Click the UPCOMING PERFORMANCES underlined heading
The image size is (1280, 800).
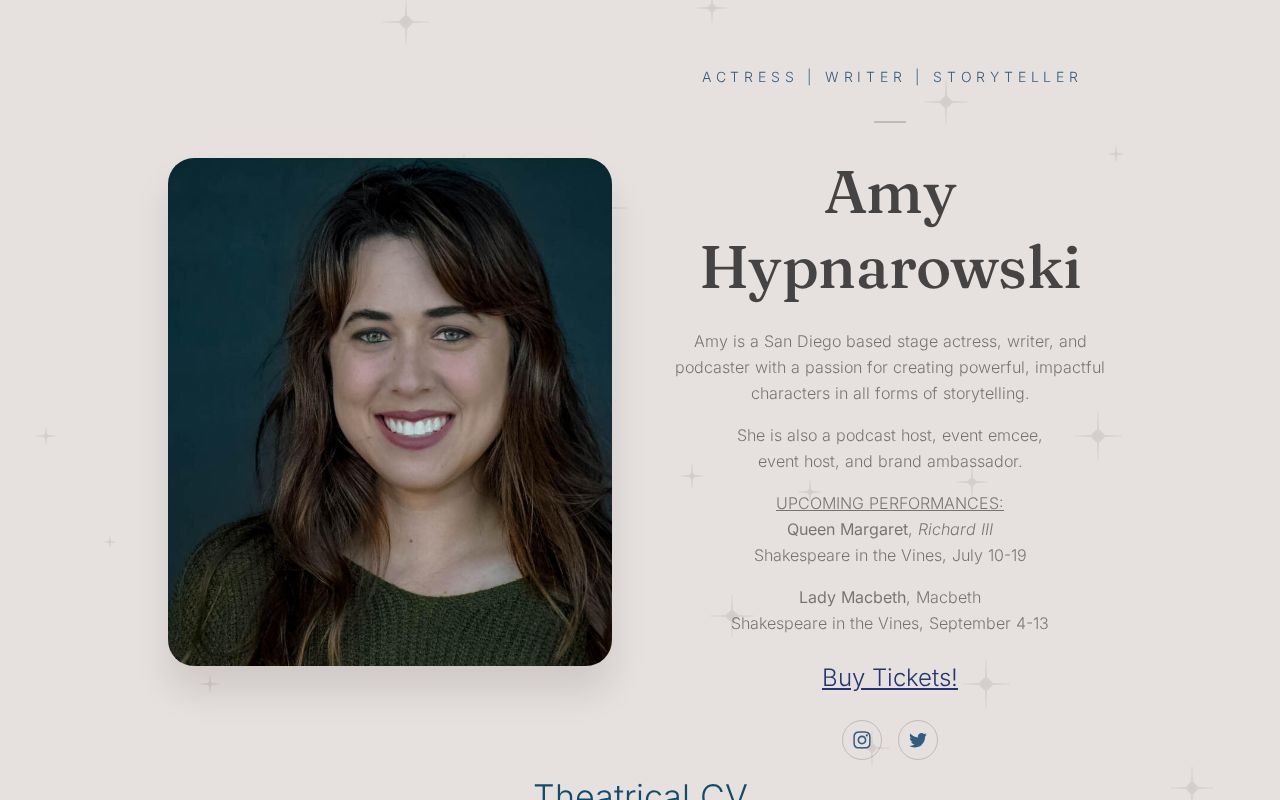pos(889,503)
